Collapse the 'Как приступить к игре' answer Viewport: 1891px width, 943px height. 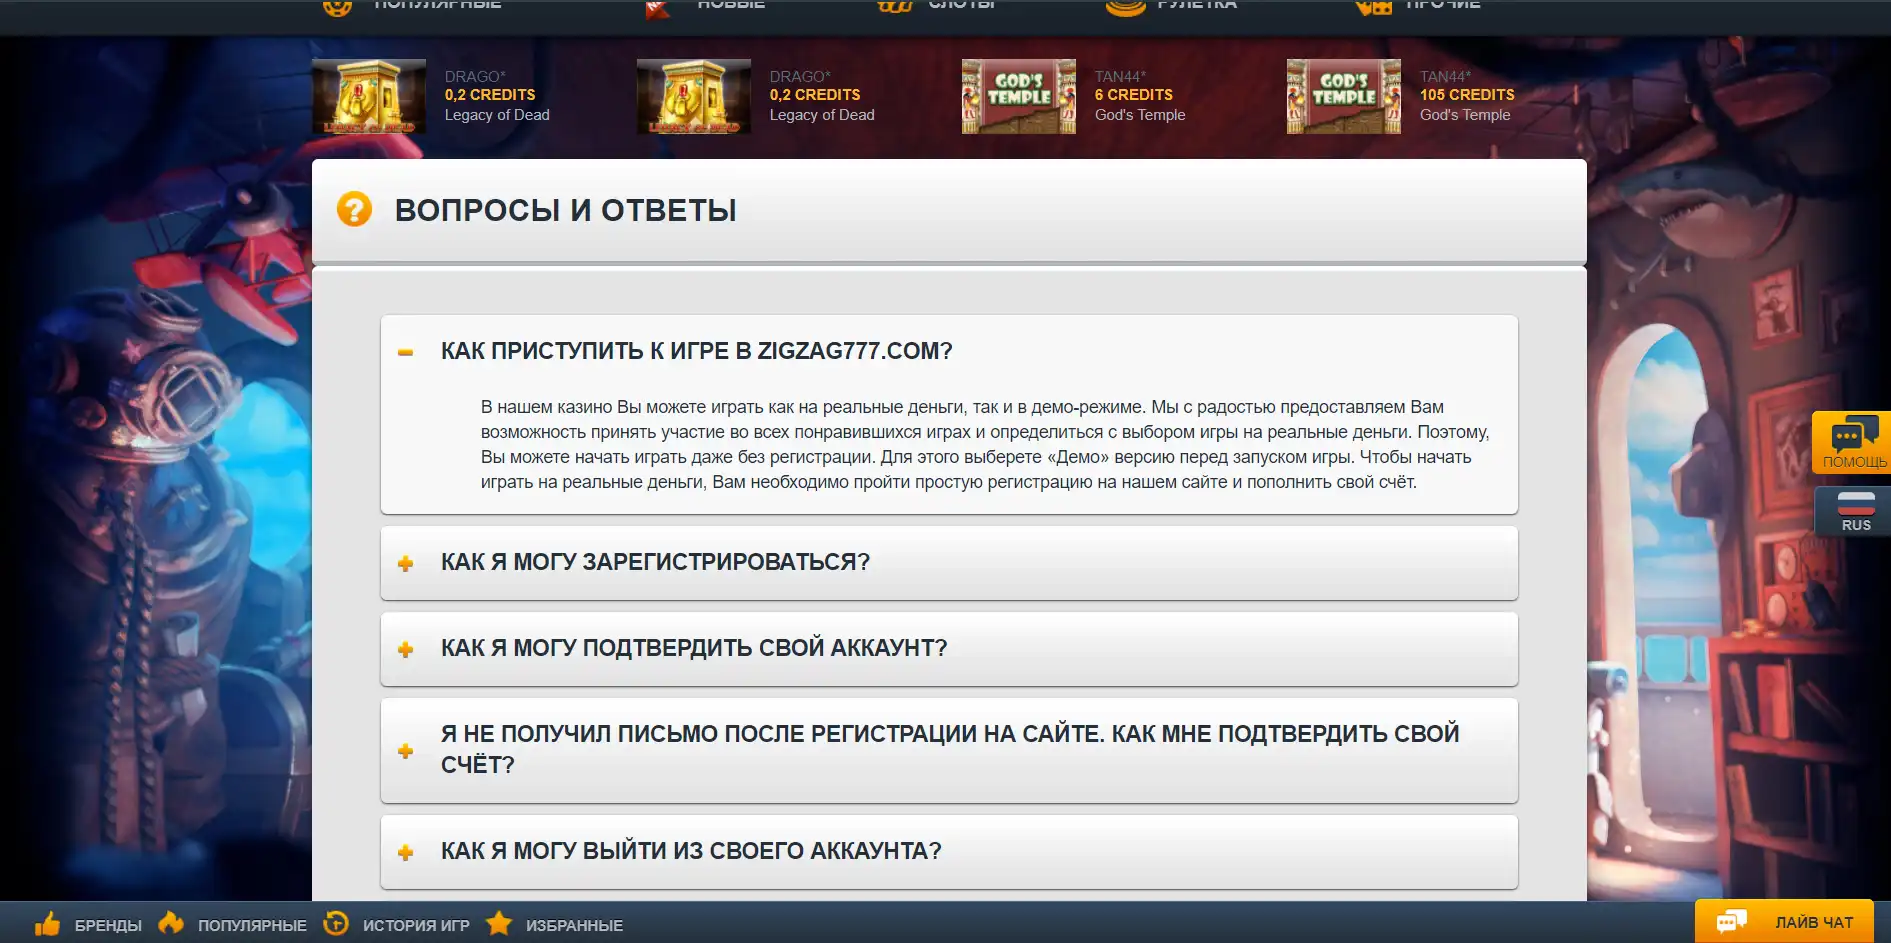pyautogui.click(x=405, y=352)
